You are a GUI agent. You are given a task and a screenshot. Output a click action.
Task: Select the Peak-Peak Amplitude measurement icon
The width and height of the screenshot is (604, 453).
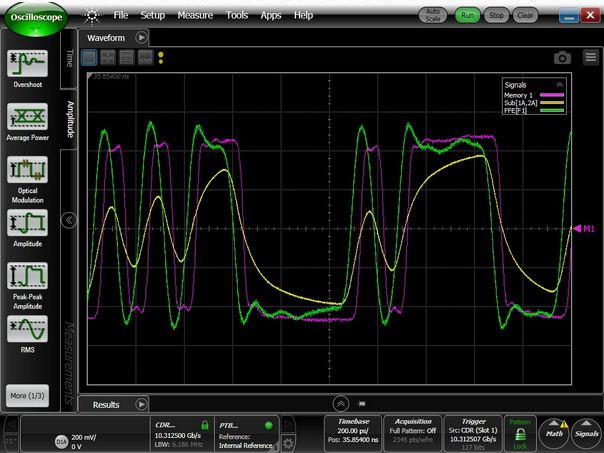tap(27, 276)
